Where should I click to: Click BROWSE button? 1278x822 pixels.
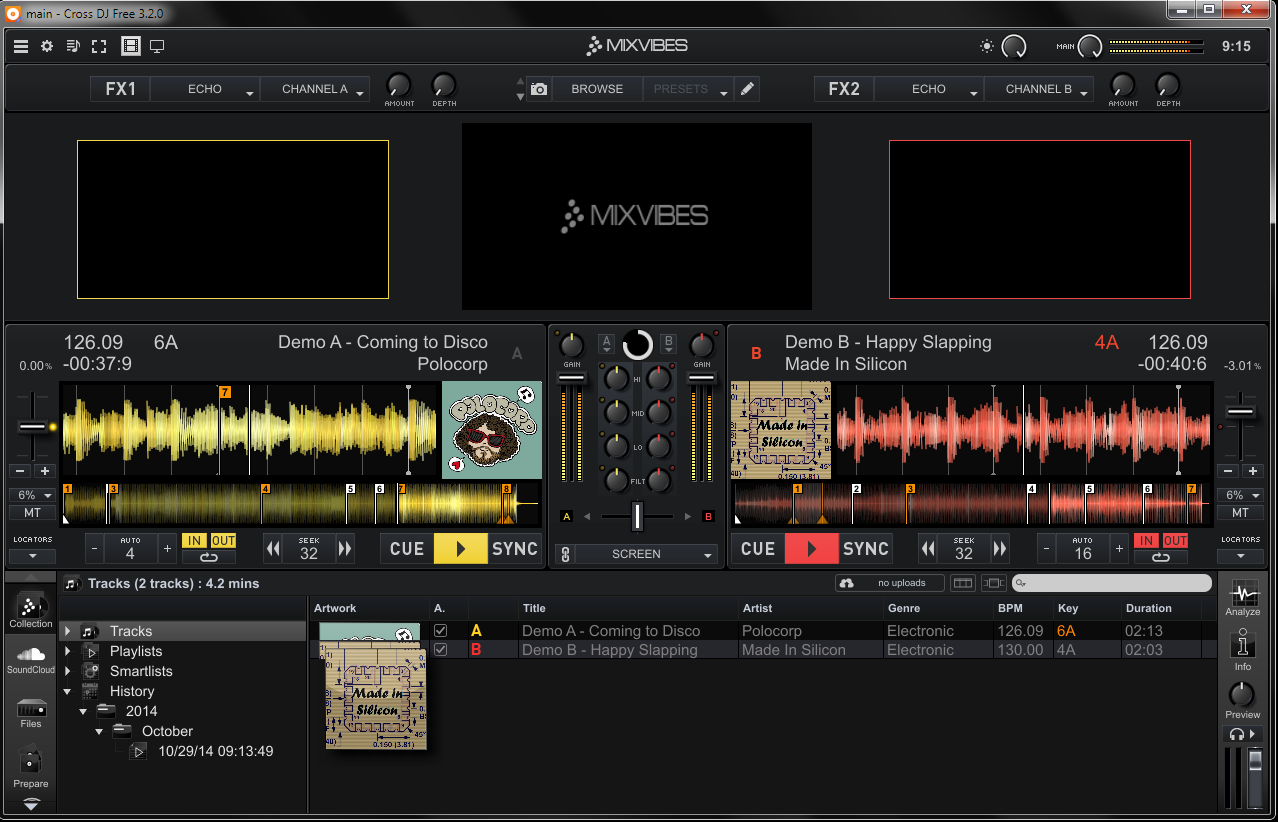coord(597,89)
